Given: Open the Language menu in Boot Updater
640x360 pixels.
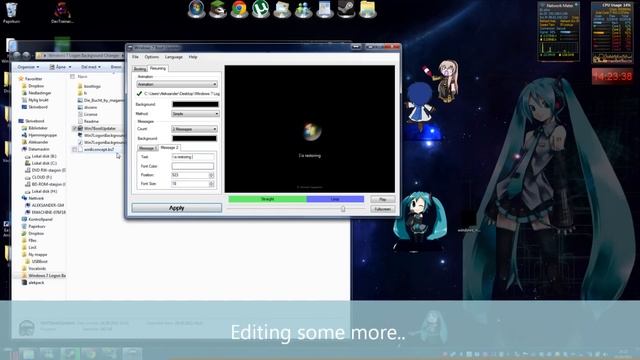Looking at the screenshot, I should pyautogui.click(x=173, y=57).
